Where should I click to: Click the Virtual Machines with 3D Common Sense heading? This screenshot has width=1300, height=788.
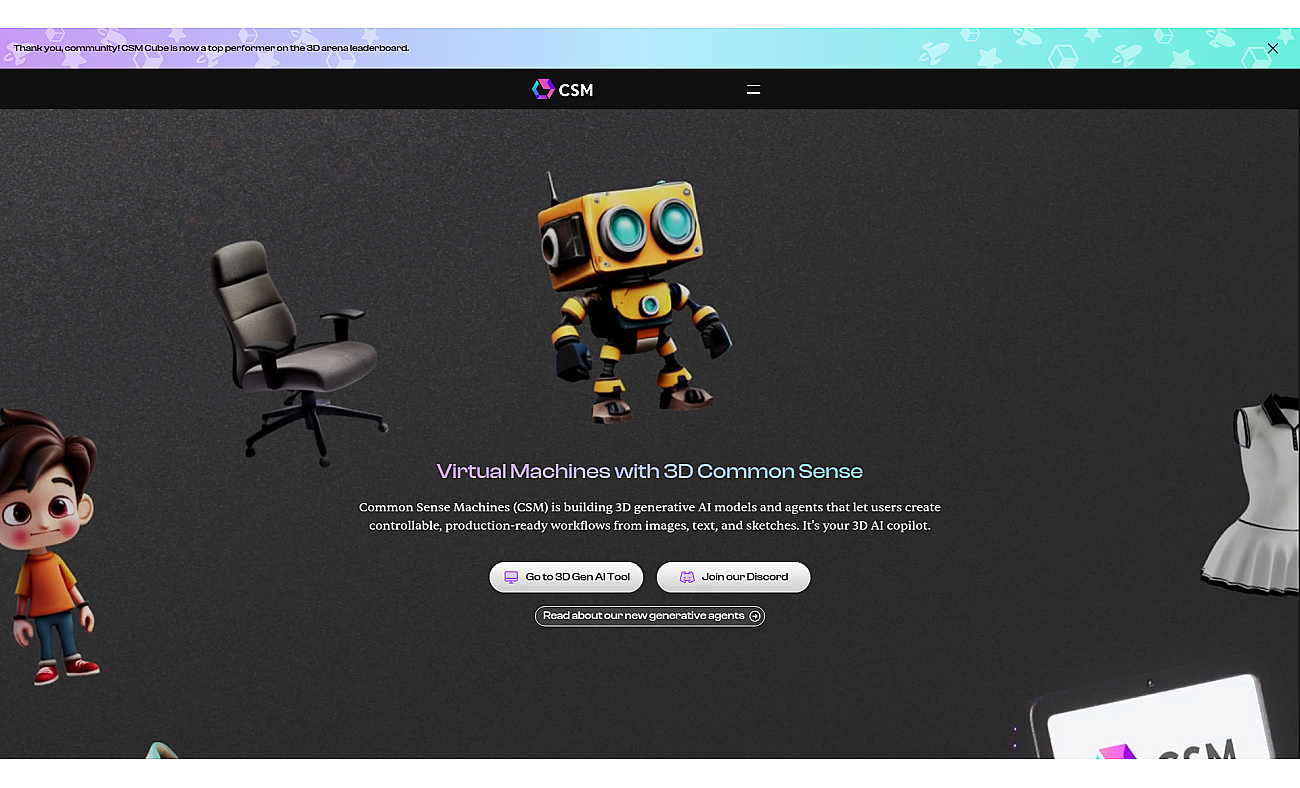point(650,471)
